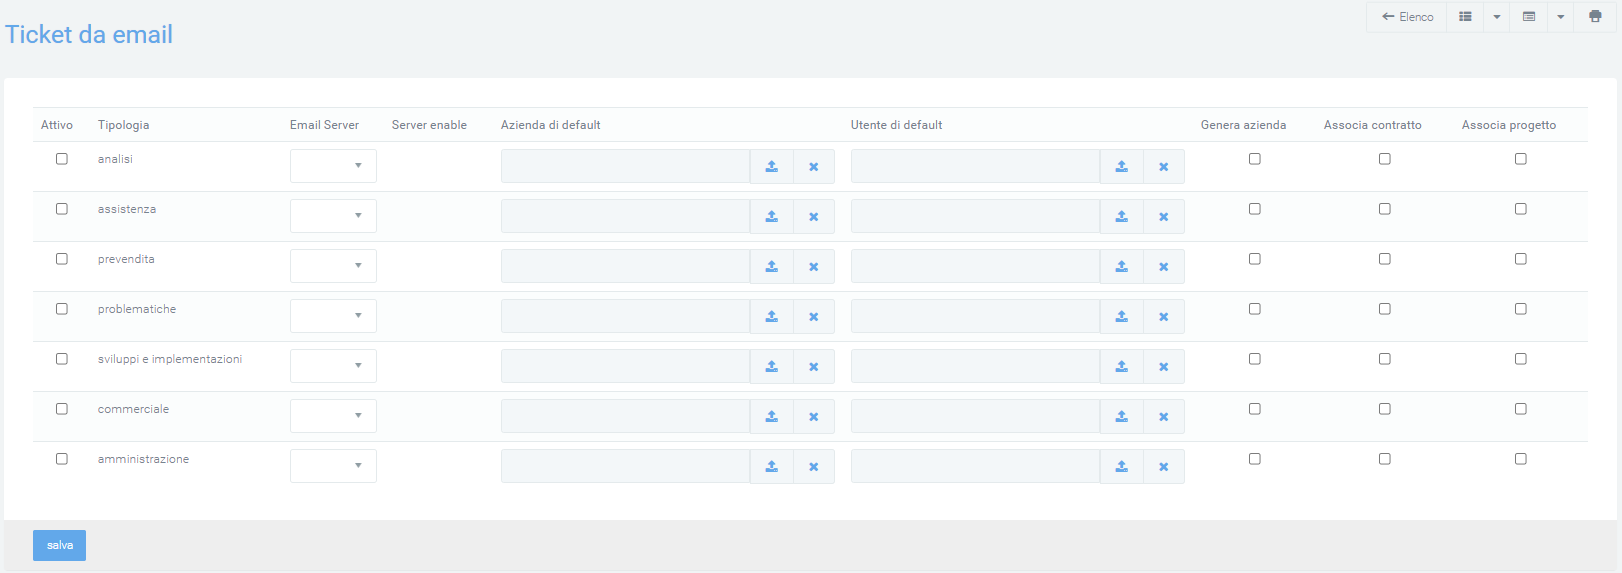Click the list view icon in top toolbar
Screen dimensions: 1622x573
pos(1465,17)
